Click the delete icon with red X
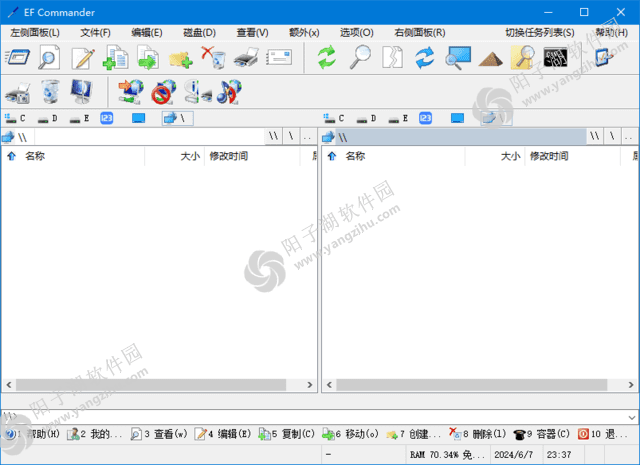 coord(213,57)
